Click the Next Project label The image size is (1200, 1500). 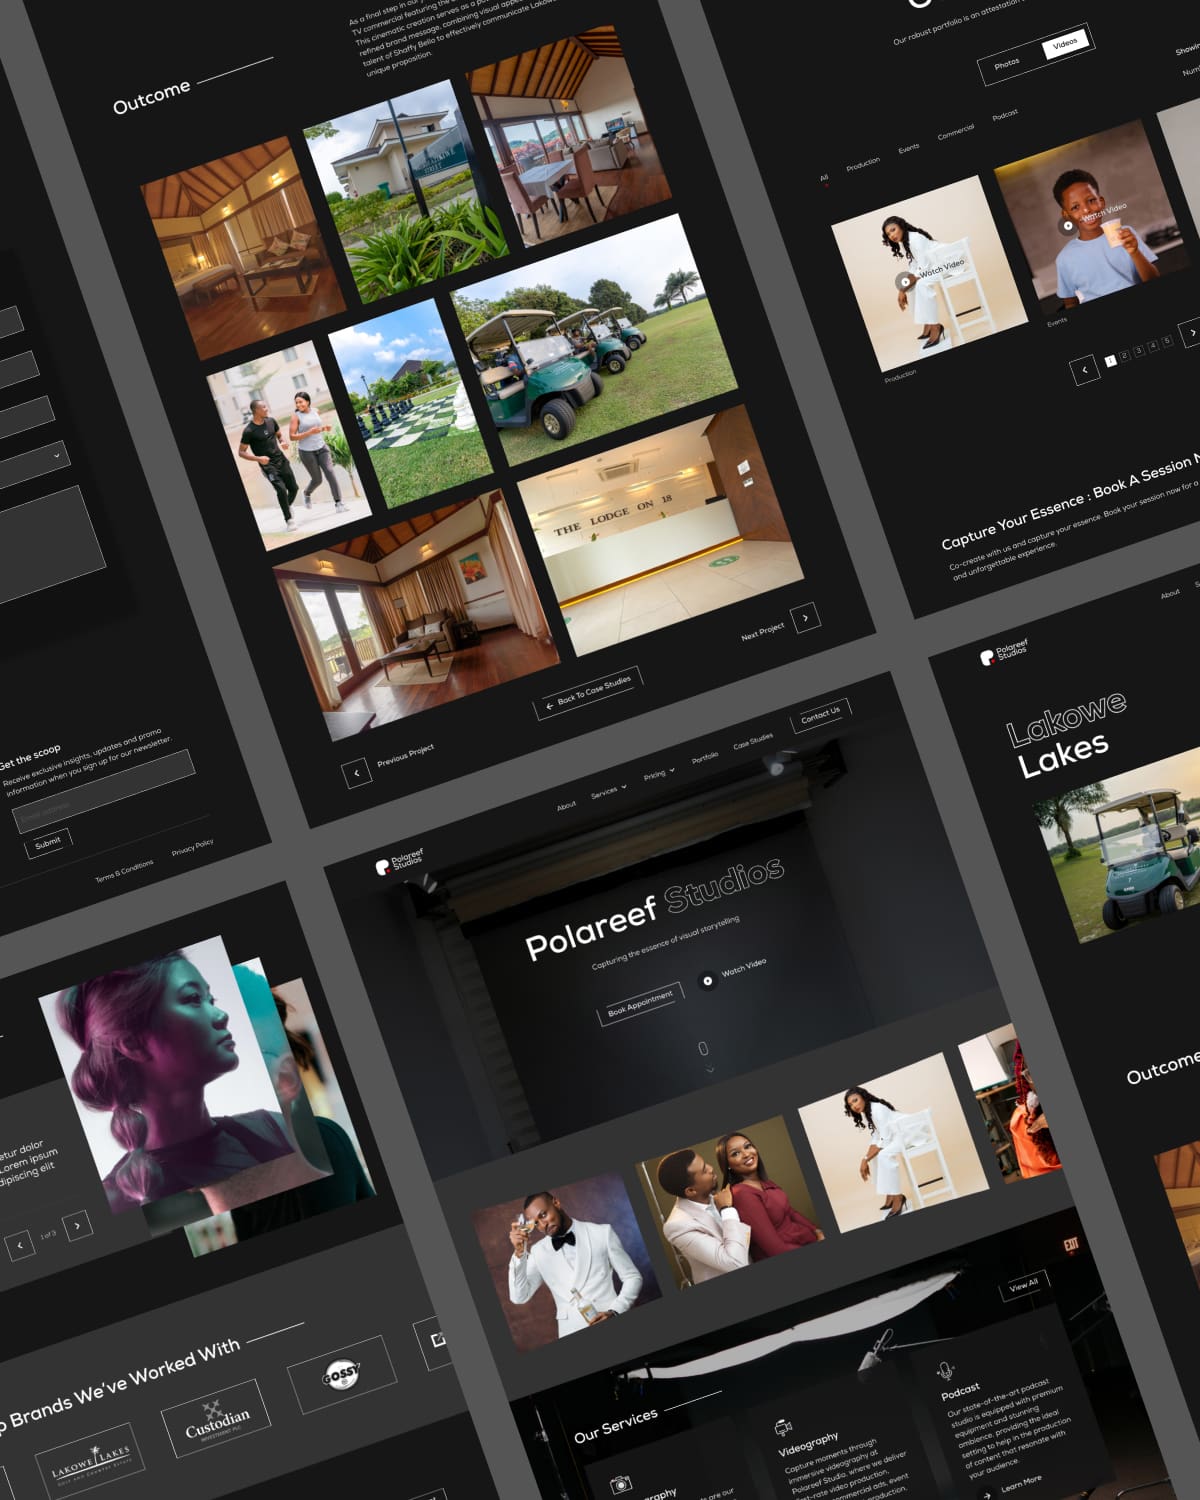[762, 633]
